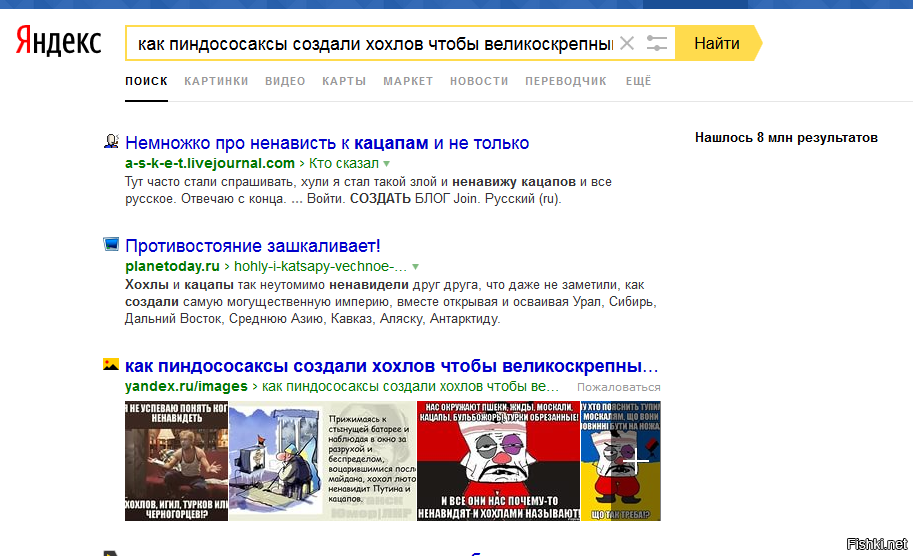Screen dimensions: 913x556
Task: Expand dropdown arrow next to 'Кто сказал'
Action: pyautogui.click(x=387, y=164)
